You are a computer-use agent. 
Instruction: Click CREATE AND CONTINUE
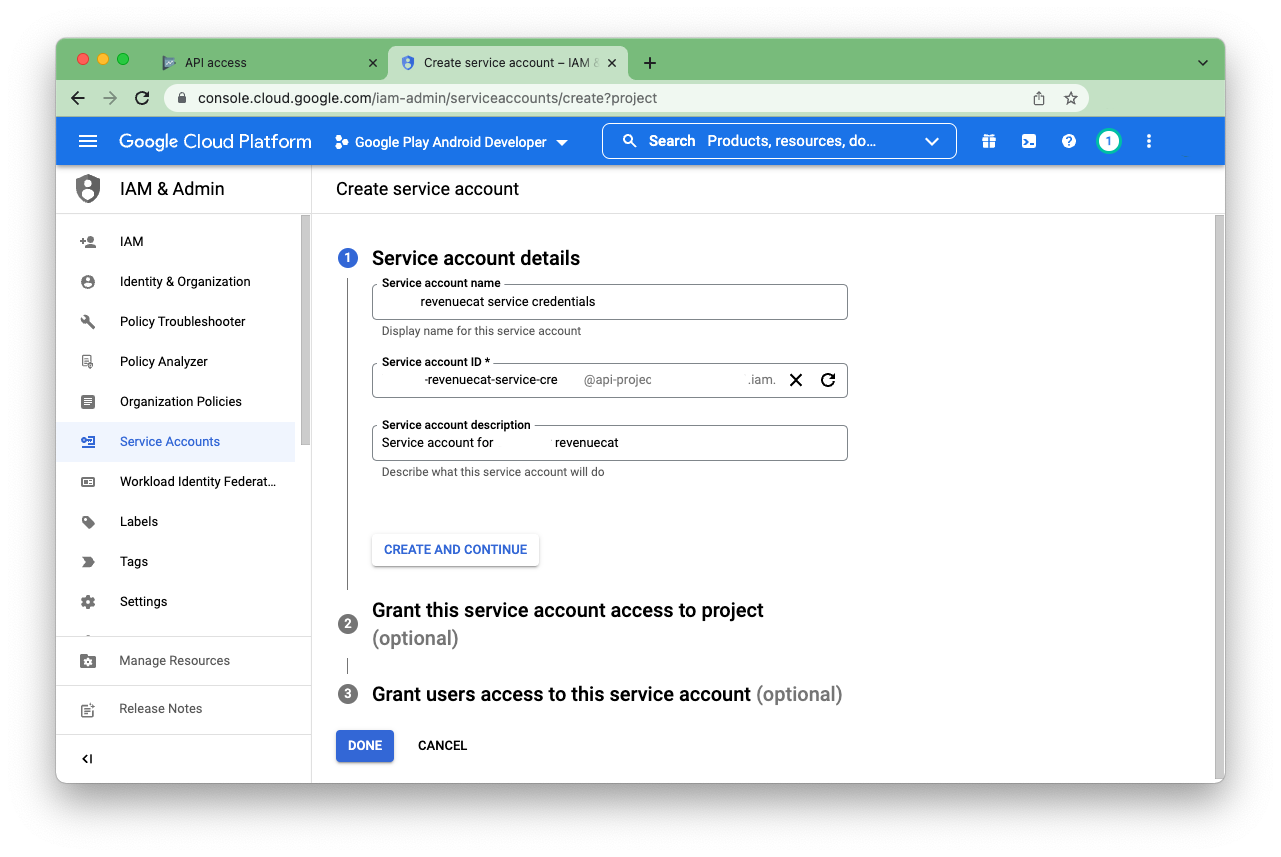coord(455,549)
